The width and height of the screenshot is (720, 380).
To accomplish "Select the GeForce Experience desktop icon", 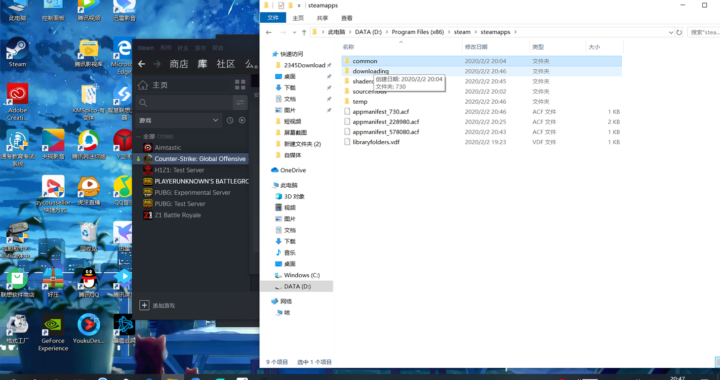I will click(x=53, y=332).
